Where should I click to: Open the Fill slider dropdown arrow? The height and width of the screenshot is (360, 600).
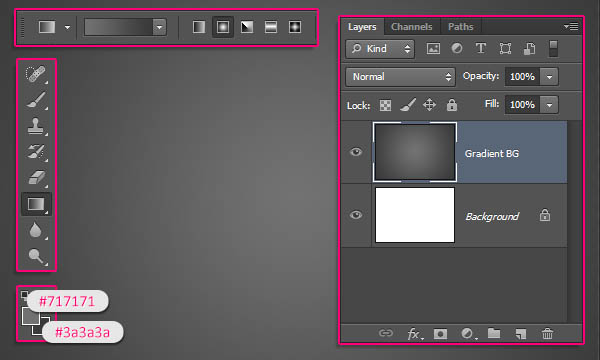point(549,105)
